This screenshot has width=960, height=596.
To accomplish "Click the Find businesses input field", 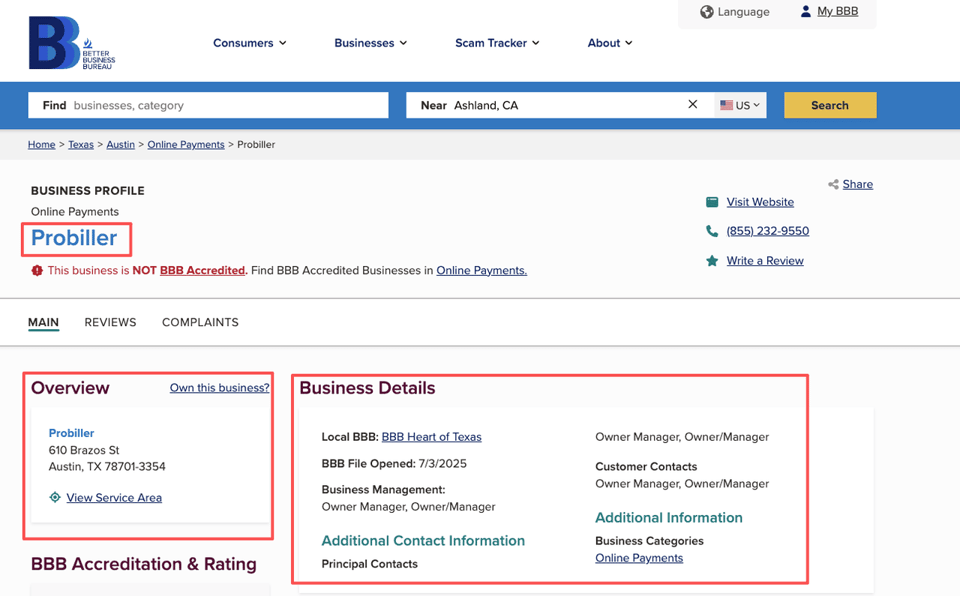I will [208, 105].
